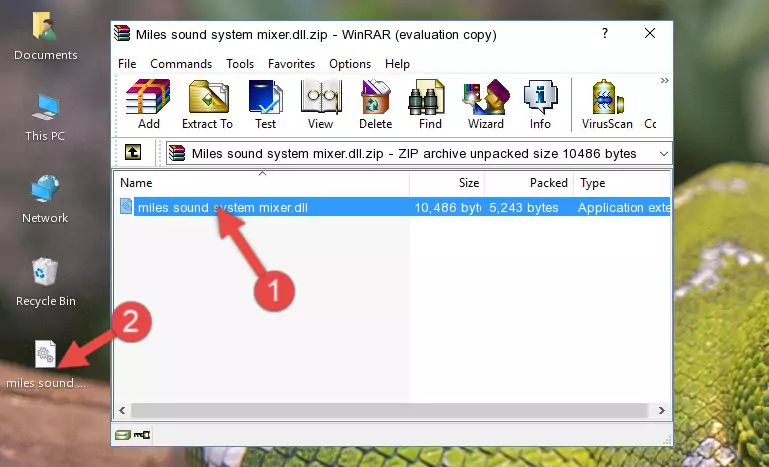The height and width of the screenshot is (467, 769).
Task: Select the Recycle Bin desktop icon
Action: point(45,283)
